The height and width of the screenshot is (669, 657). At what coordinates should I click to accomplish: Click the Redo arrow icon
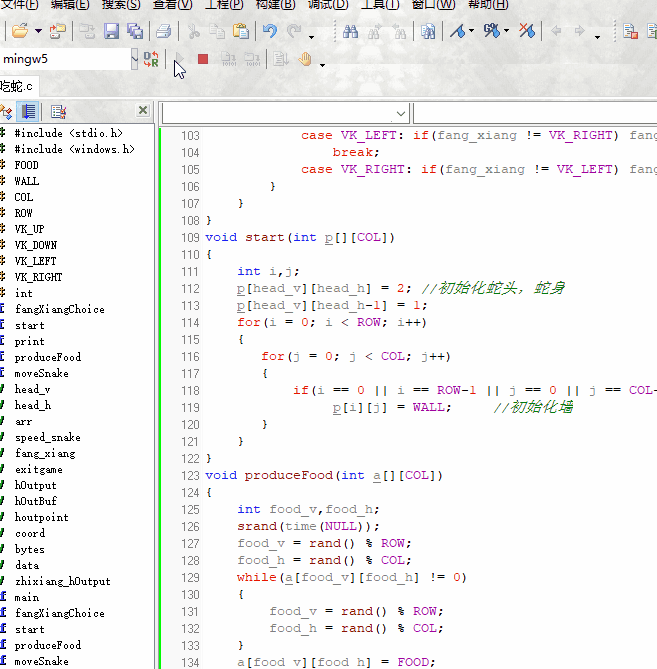[x=294, y=31]
